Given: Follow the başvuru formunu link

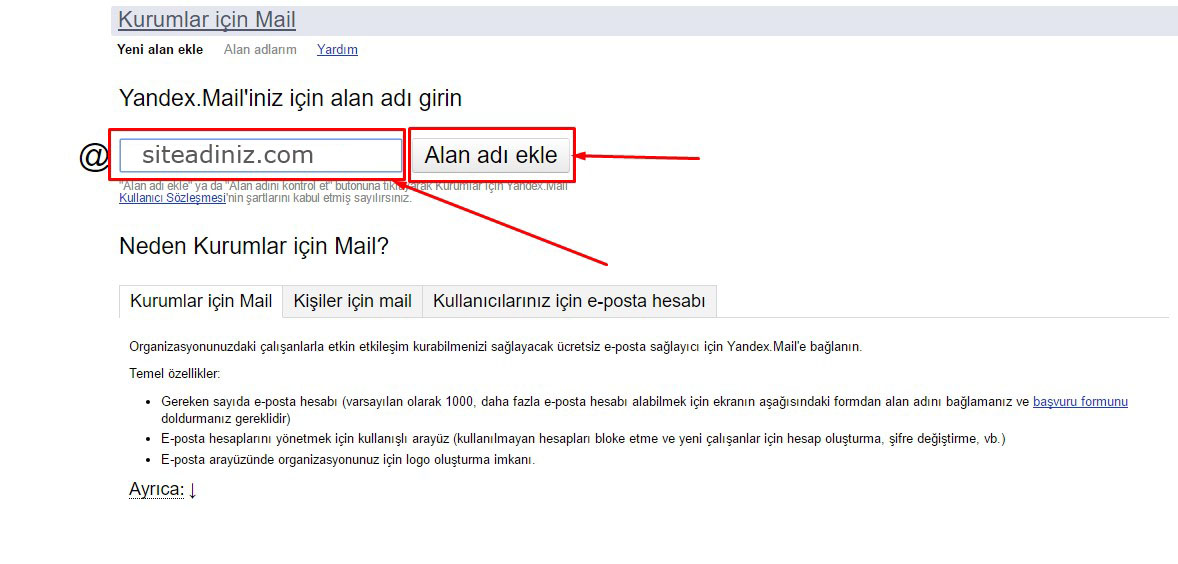Looking at the screenshot, I should point(1080,402).
